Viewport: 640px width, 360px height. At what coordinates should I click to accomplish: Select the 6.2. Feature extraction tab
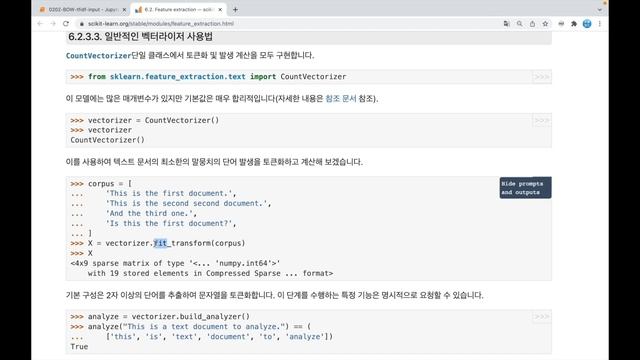(179, 9)
